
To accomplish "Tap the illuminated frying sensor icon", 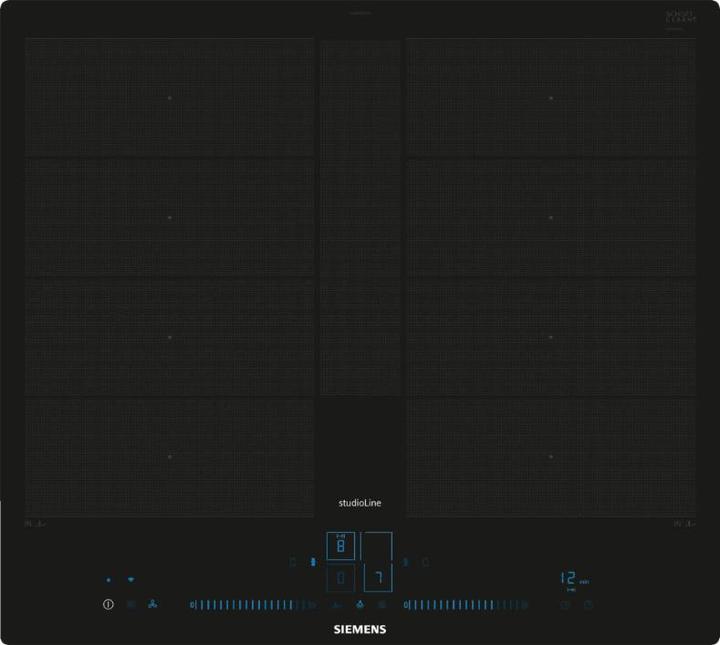I will (x=359, y=605).
